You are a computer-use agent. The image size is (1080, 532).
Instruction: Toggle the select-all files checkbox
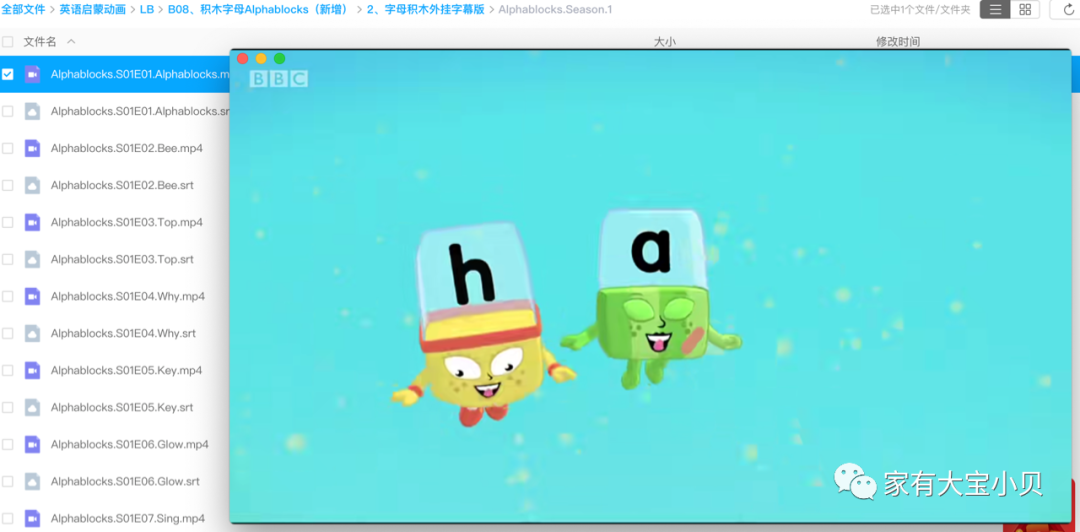pos(8,41)
